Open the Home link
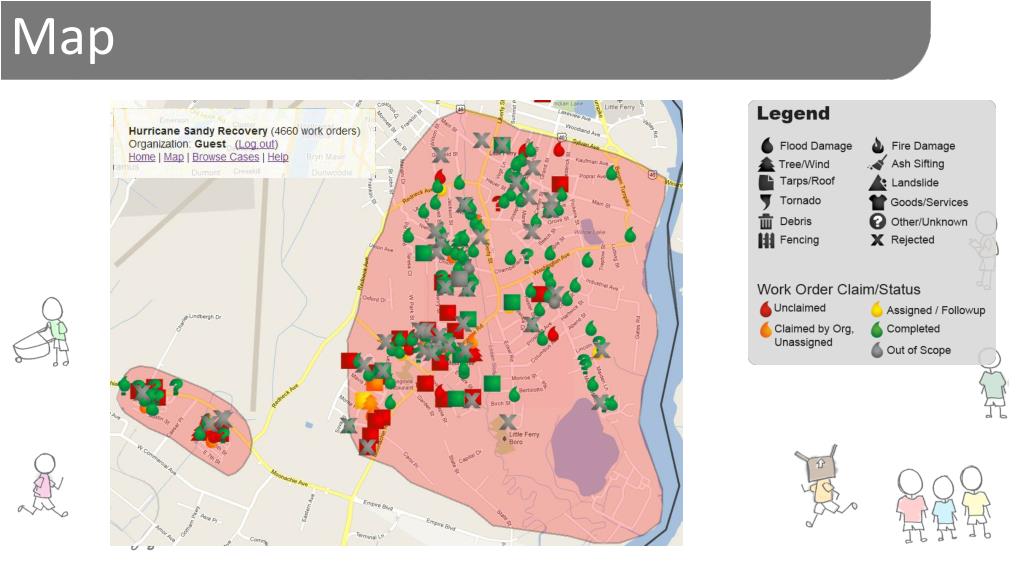Screen dimensions: 1024x576 pos(142,157)
